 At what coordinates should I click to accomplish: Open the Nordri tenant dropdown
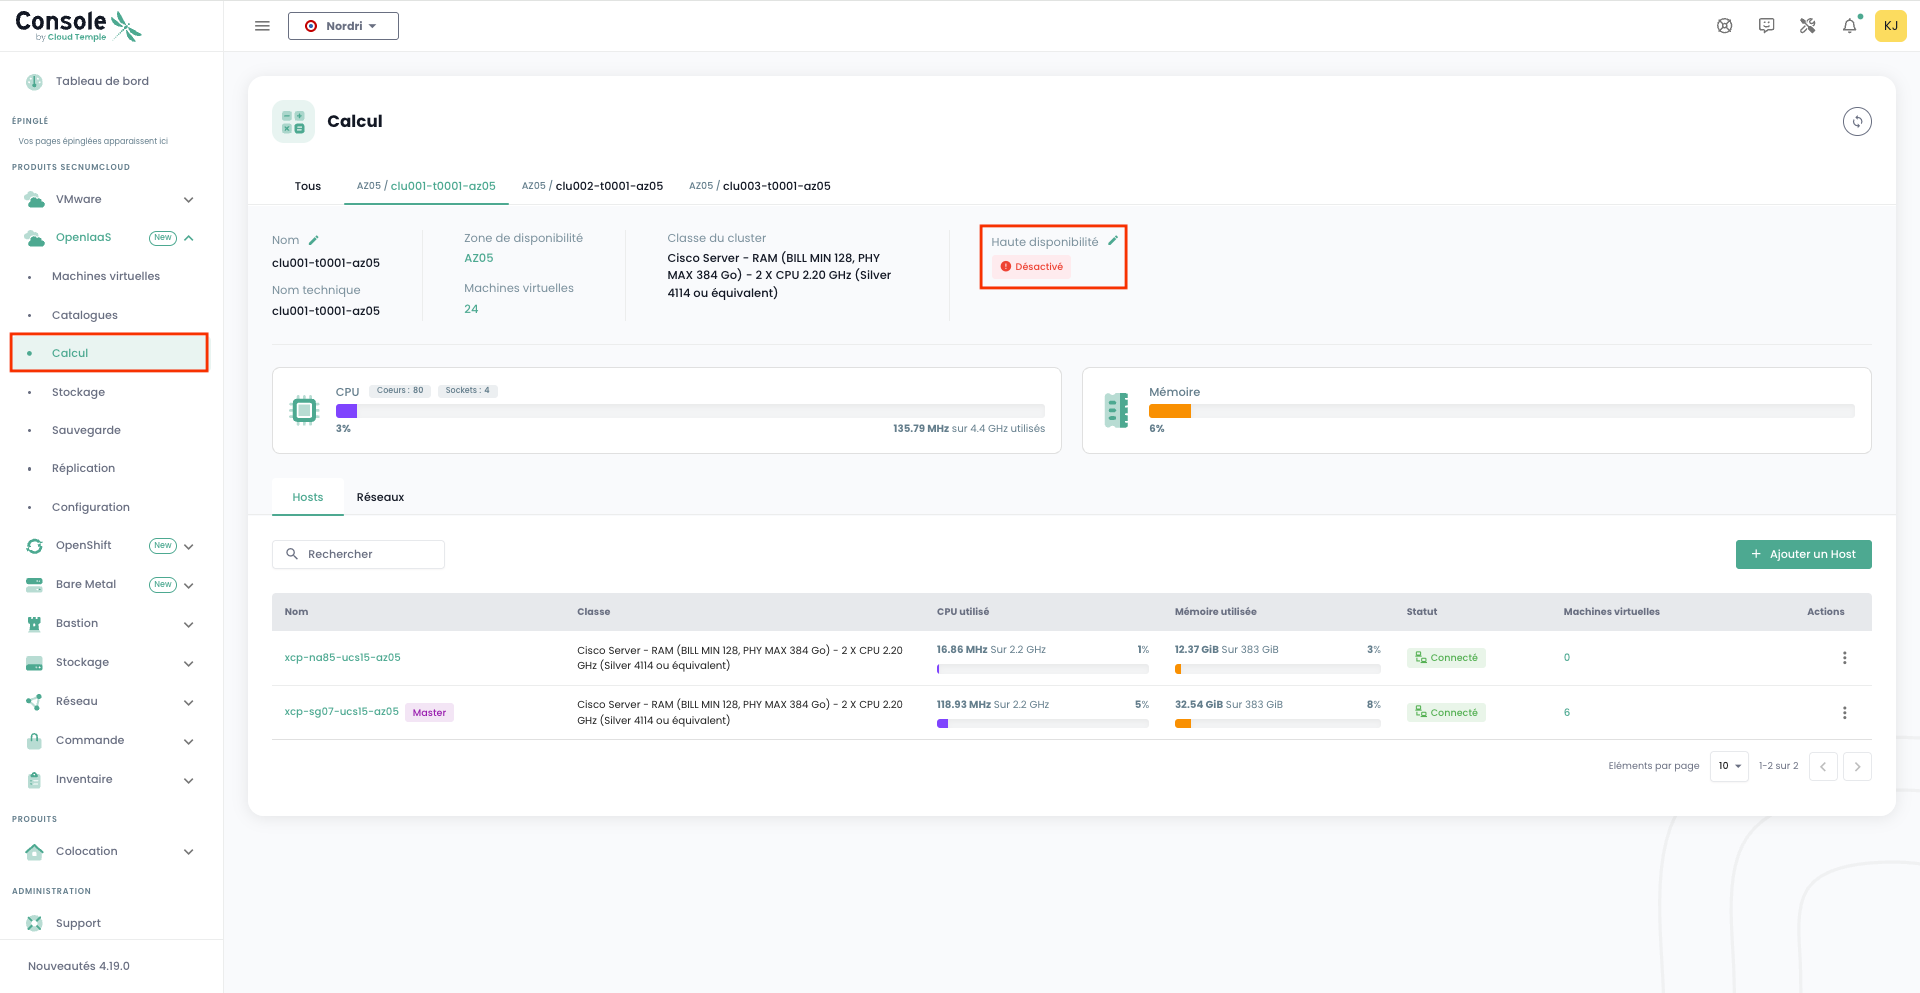(x=343, y=26)
